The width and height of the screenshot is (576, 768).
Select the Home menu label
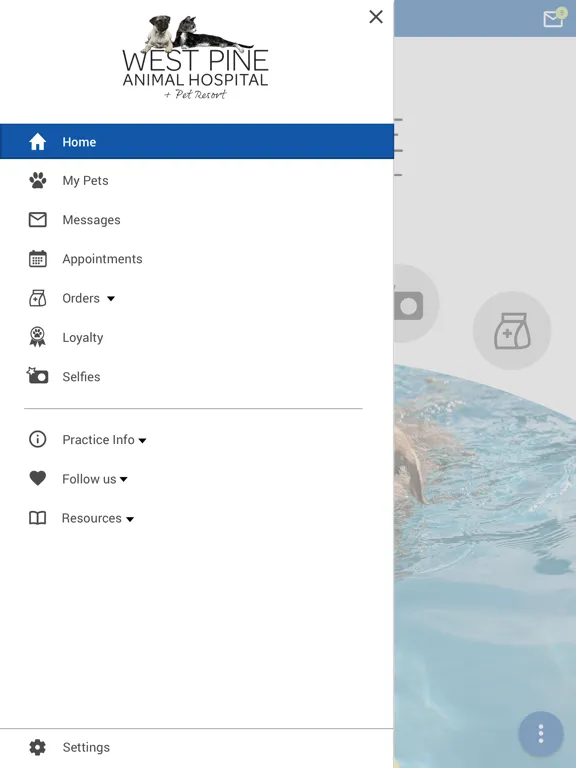(x=79, y=142)
